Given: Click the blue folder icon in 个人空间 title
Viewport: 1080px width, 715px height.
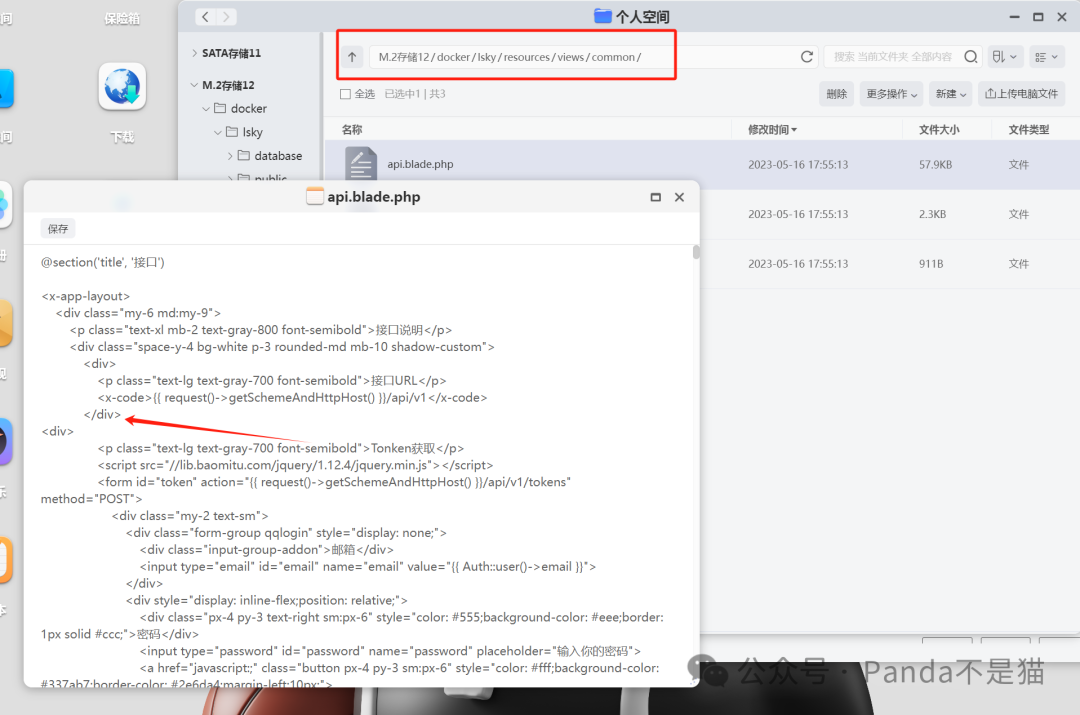Looking at the screenshot, I should (x=603, y=16).
